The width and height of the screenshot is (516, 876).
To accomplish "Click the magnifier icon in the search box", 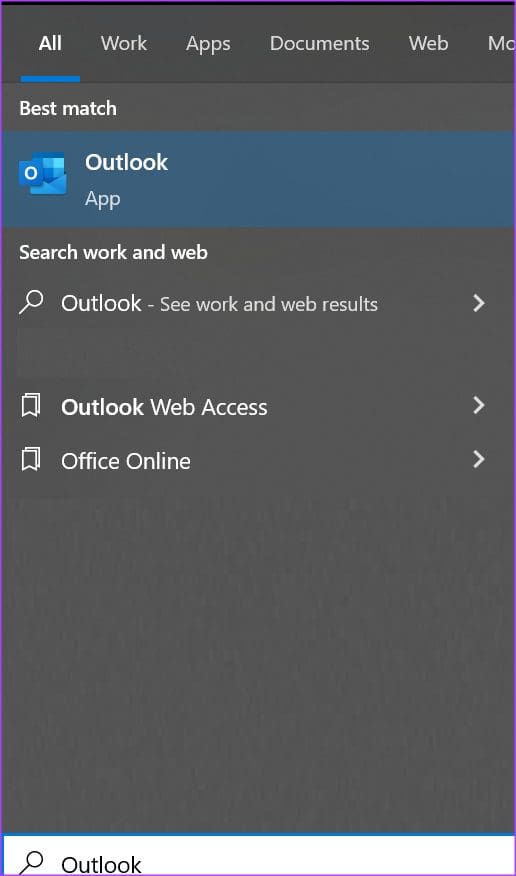I will [x=31, y=862].
